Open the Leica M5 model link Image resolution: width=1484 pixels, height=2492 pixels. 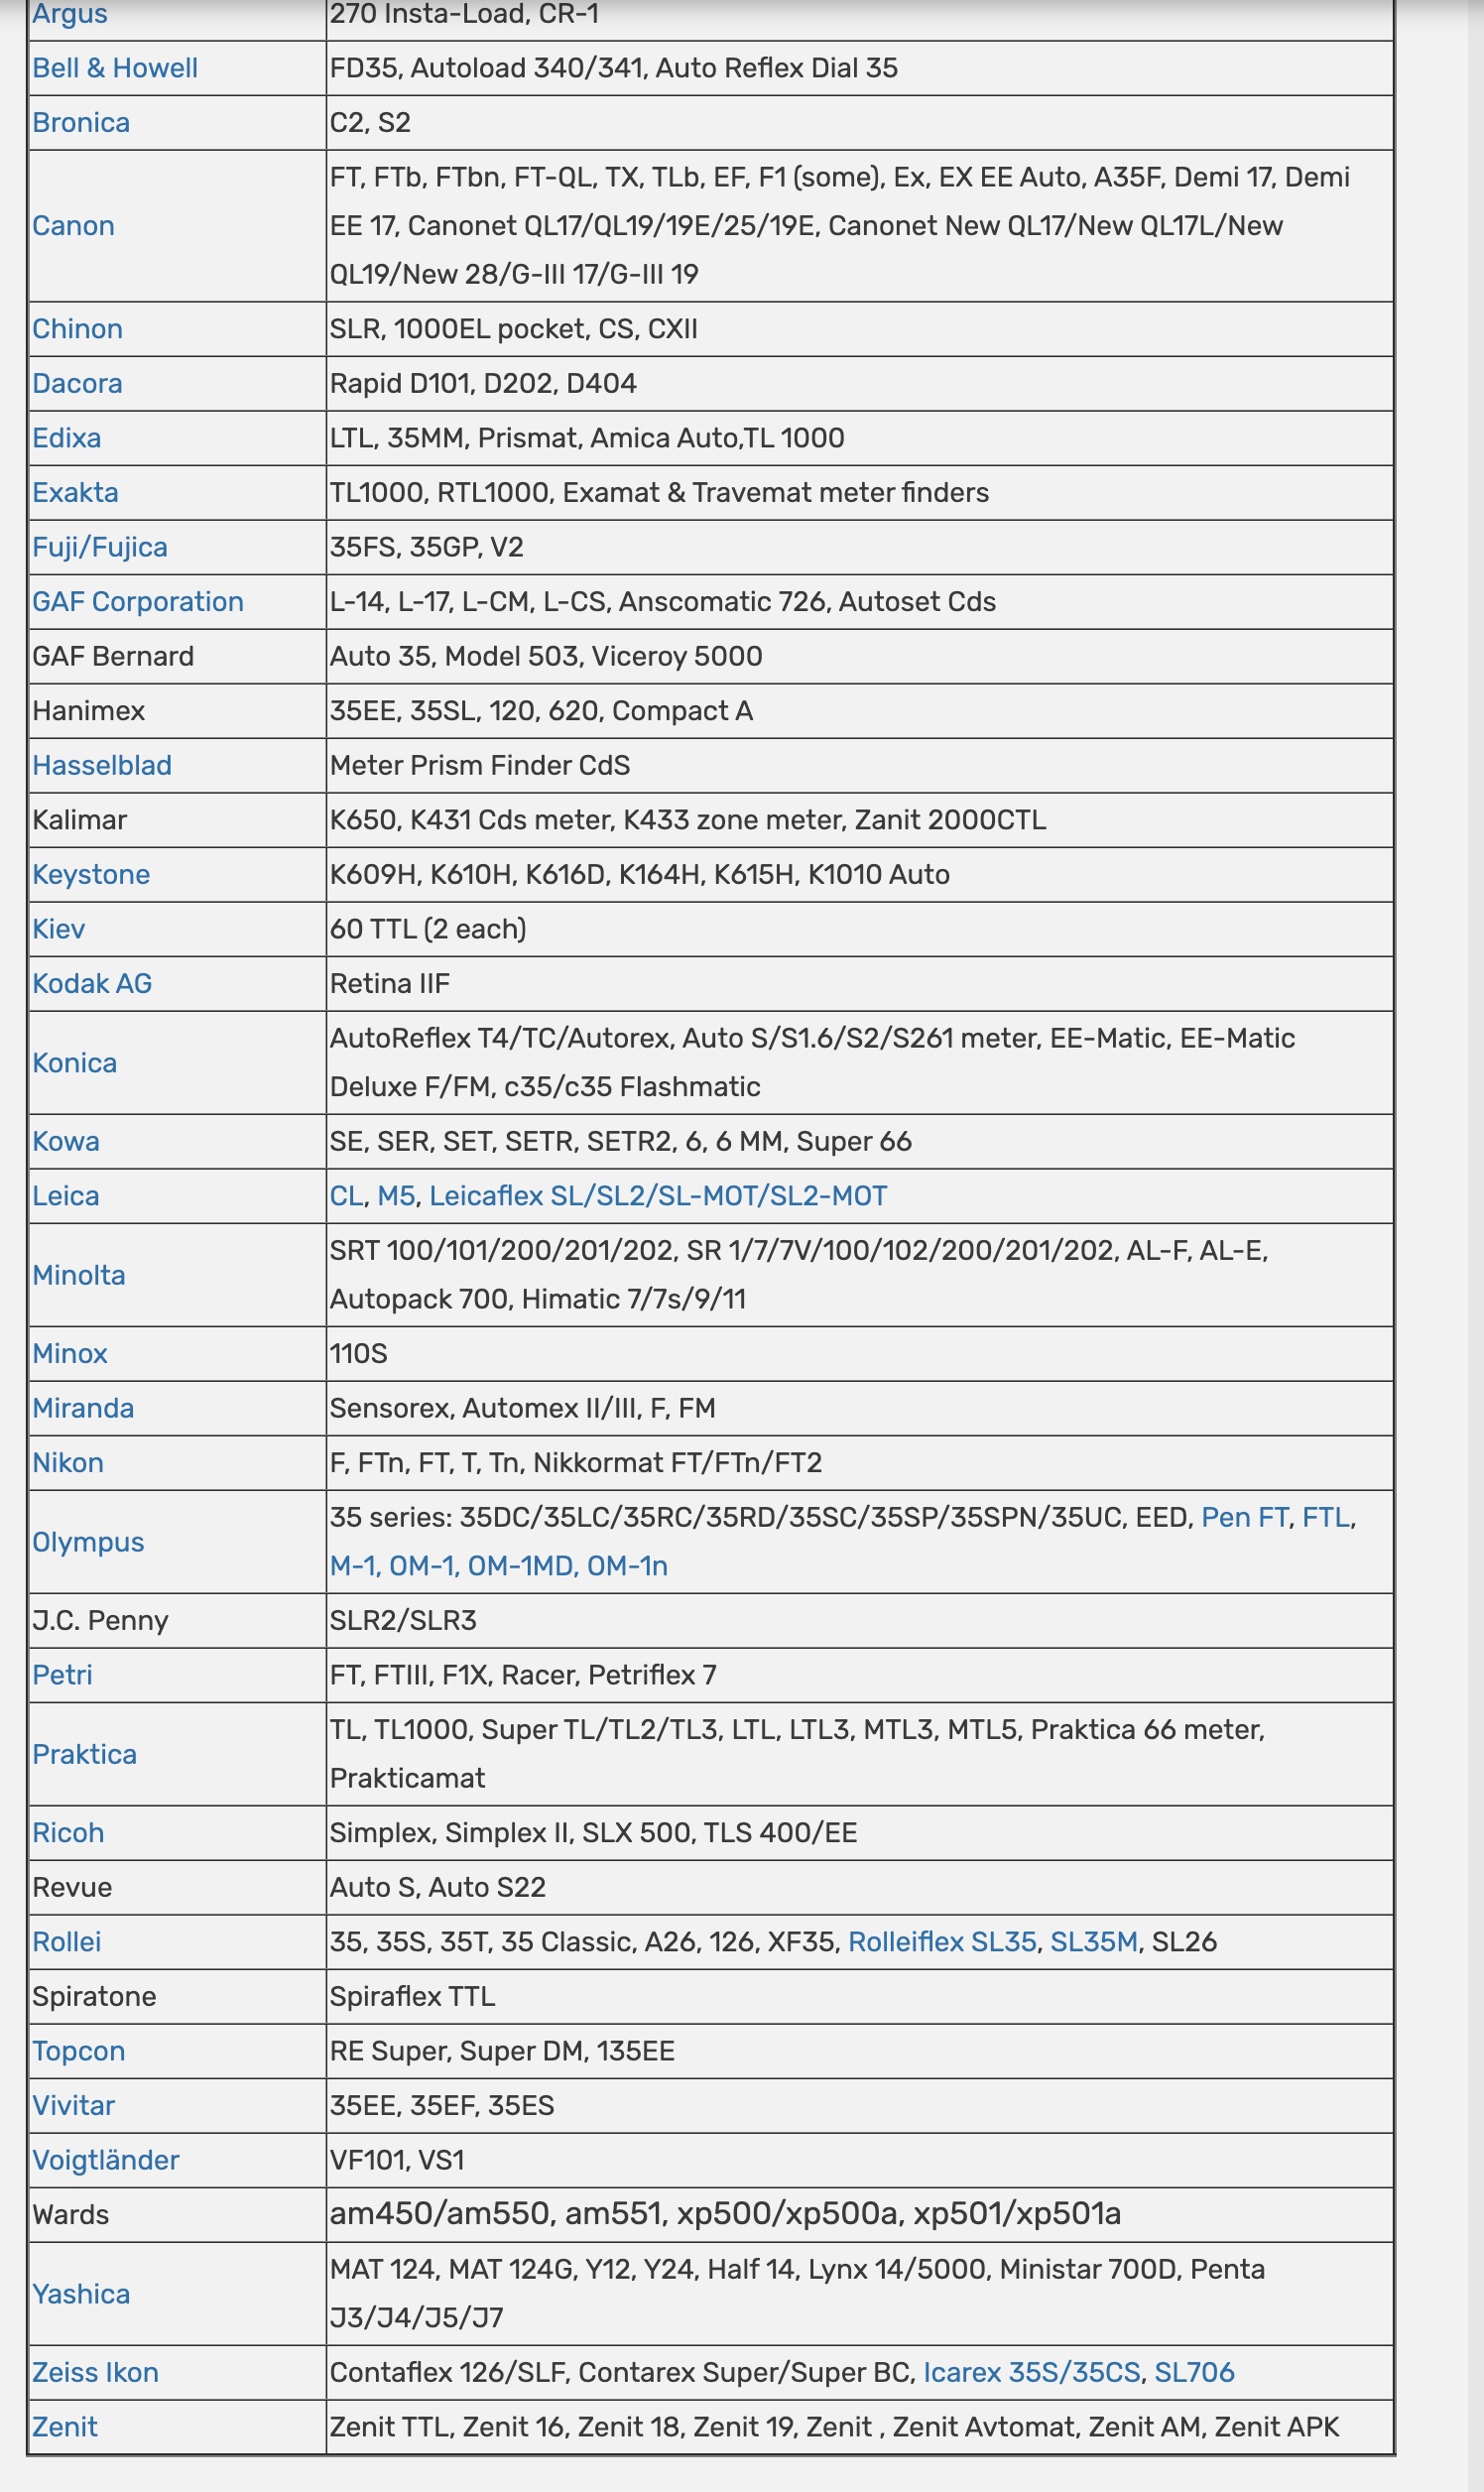pyautogui.click(x=396, y=1197)
